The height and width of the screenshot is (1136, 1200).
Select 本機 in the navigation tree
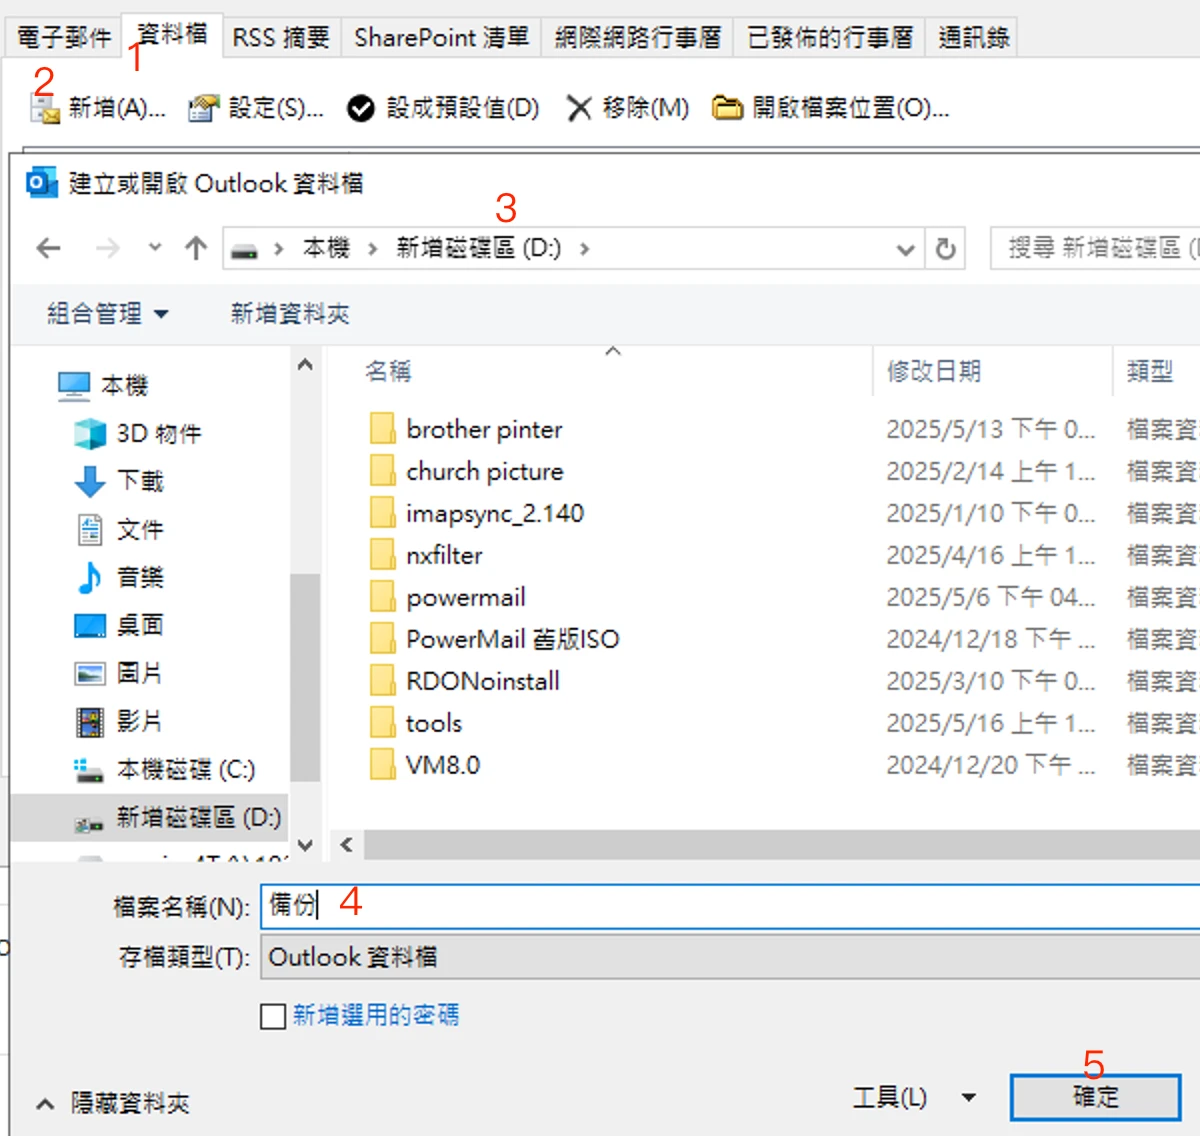(103, 385)
